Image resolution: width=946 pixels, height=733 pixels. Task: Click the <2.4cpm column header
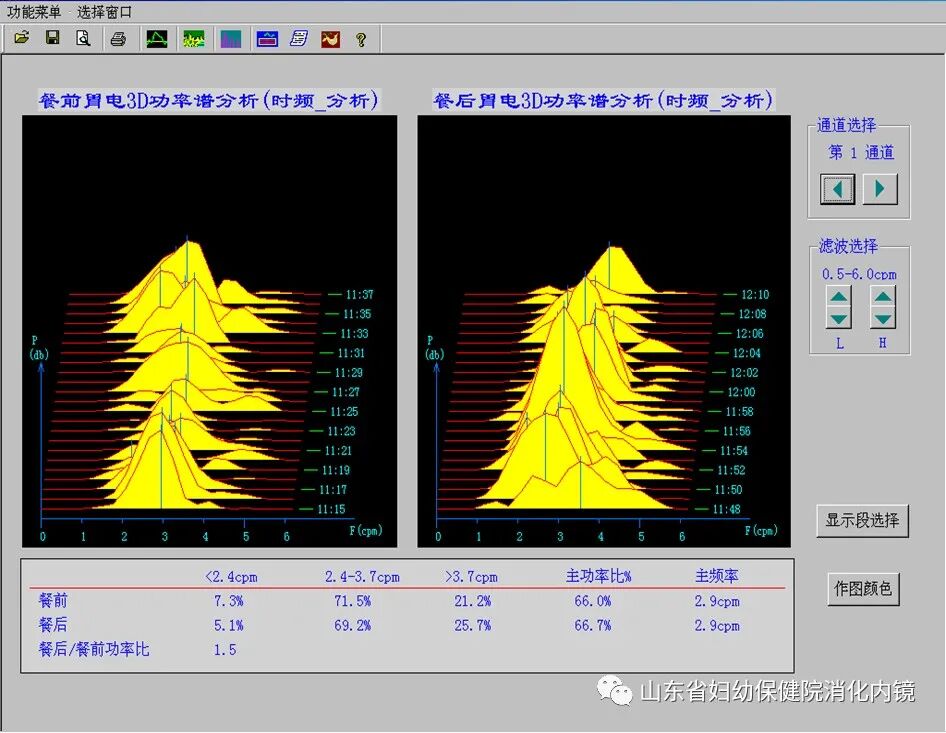pyautogui.click(x=231, y=577)
